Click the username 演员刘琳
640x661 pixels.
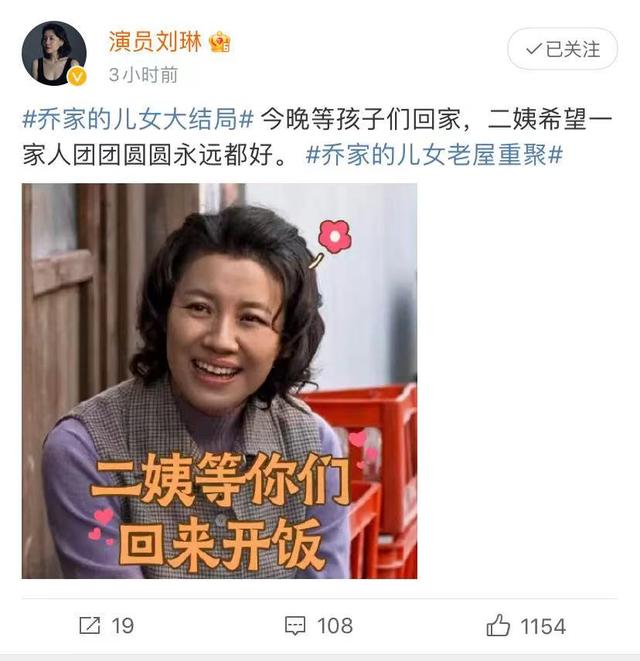pyautogui.click(x=155, y=42)
